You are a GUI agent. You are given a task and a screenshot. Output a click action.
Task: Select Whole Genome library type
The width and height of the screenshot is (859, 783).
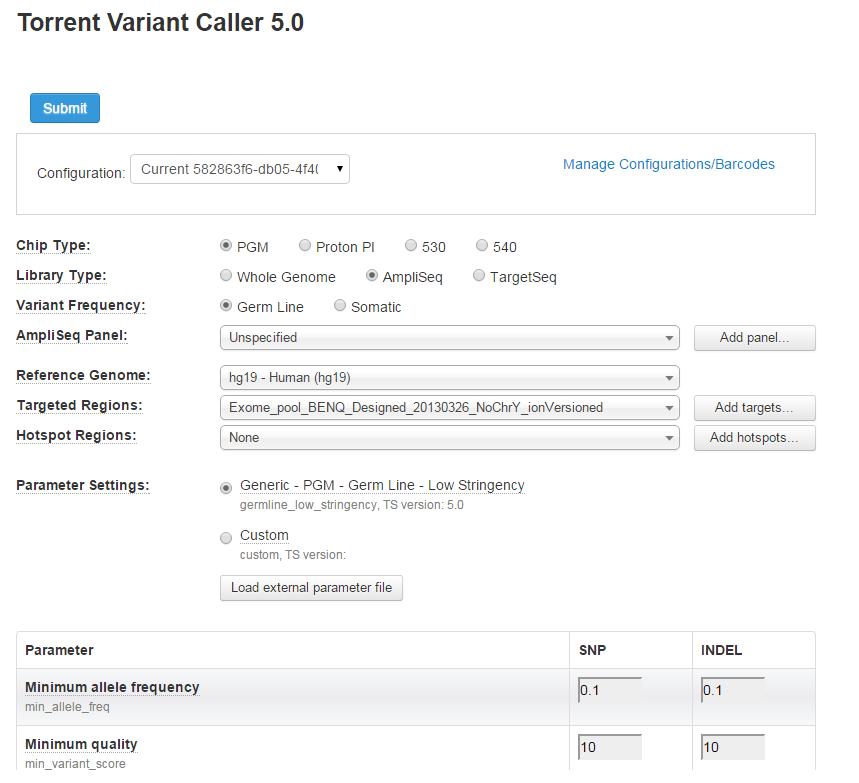[x=226, y=276]
